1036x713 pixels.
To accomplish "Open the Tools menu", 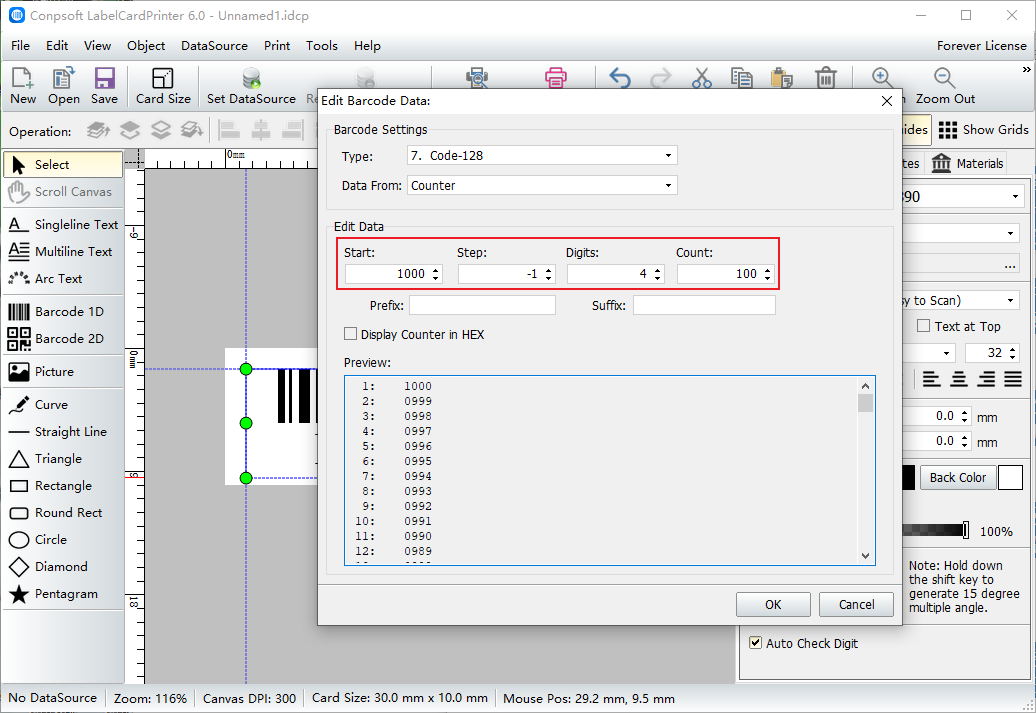I will [322, 46].
